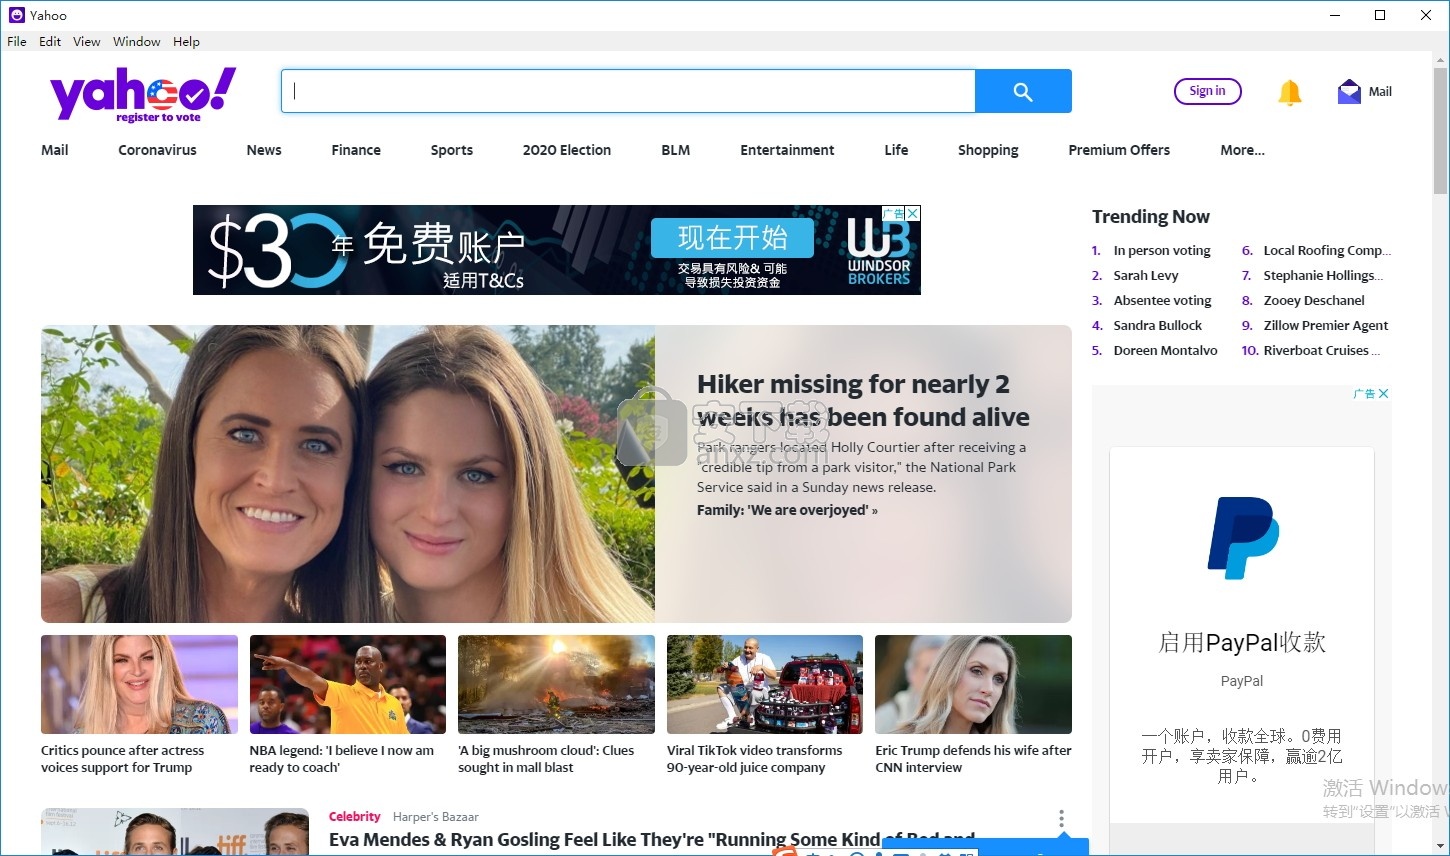Click 'Trending Now' heading
The image size is (1450, 856).
click(x=1150, y=217)
